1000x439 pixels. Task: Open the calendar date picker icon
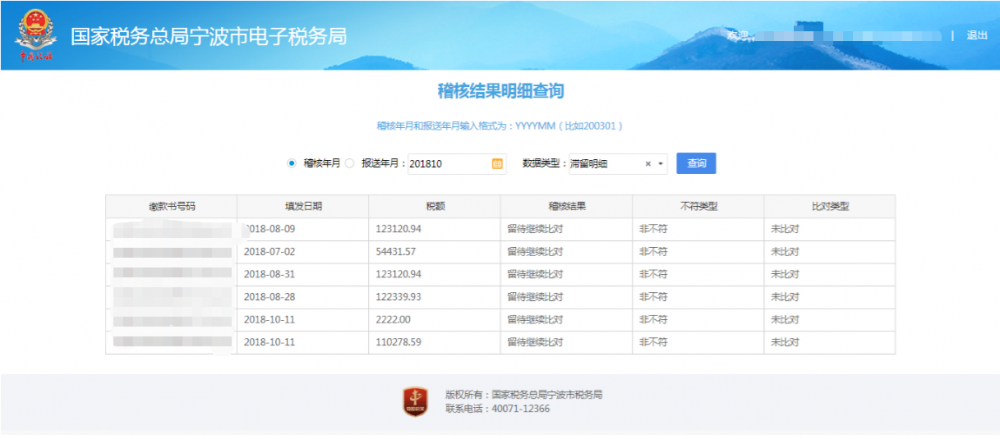[x=497, y=163]
